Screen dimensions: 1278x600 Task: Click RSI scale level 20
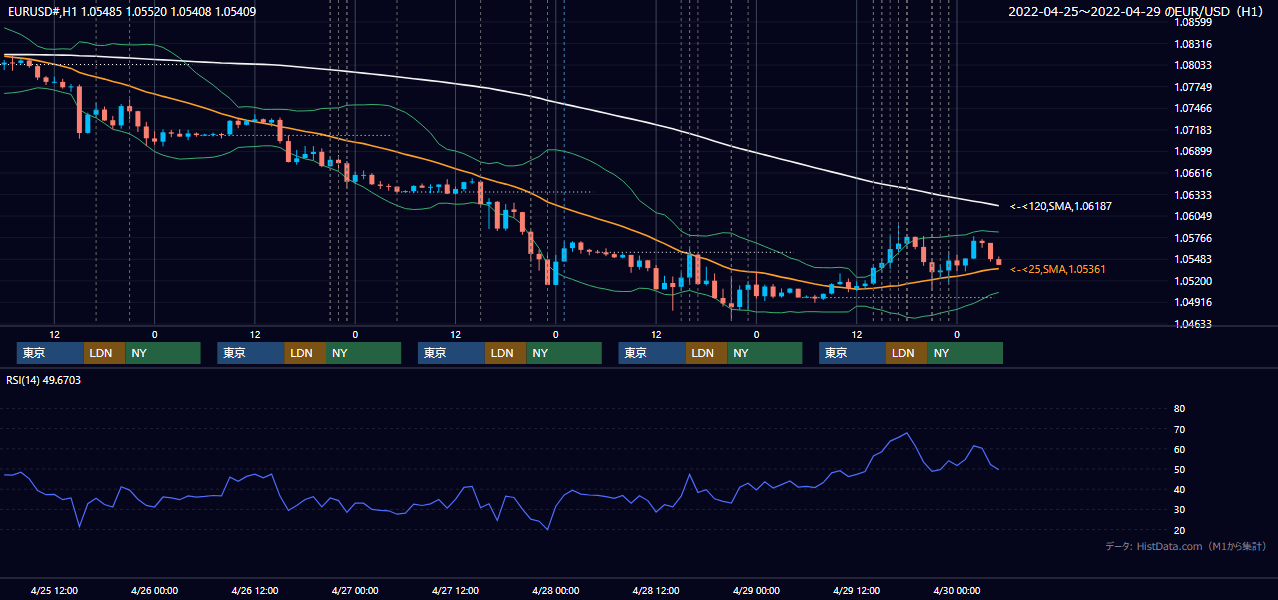pos(1179,530)
